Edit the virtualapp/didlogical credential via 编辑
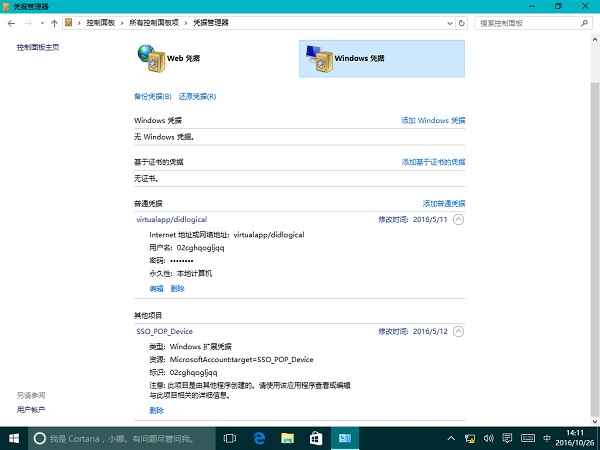 pyautogui.click(x=157, y=289)
